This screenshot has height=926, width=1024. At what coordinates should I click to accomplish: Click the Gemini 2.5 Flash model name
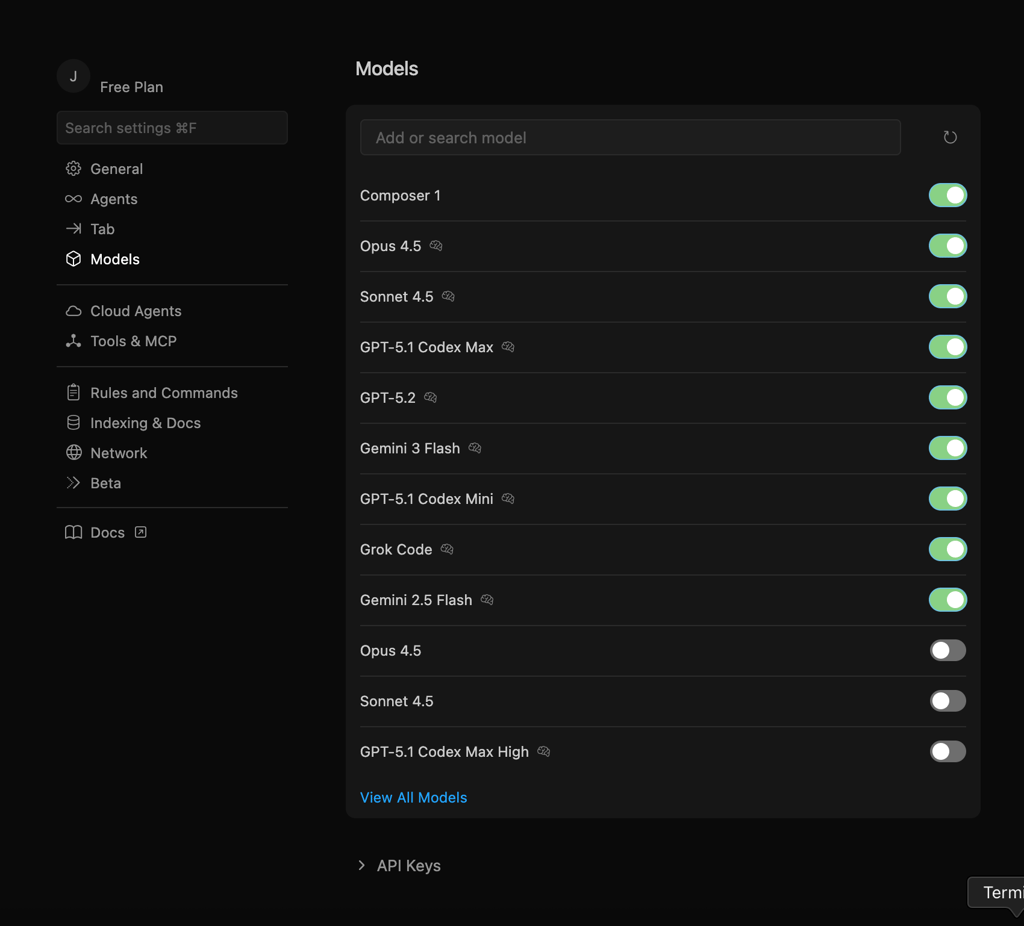point(416,599)
